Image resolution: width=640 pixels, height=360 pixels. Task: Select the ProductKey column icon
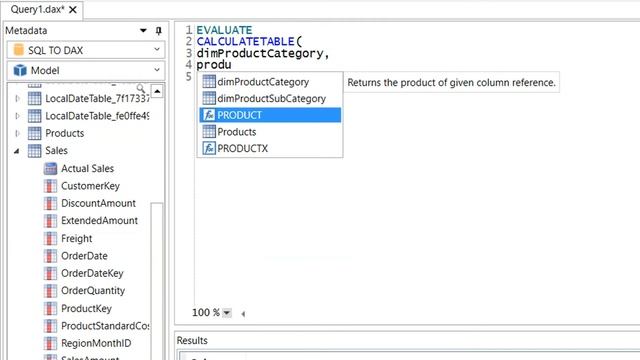tap(50, 308)
